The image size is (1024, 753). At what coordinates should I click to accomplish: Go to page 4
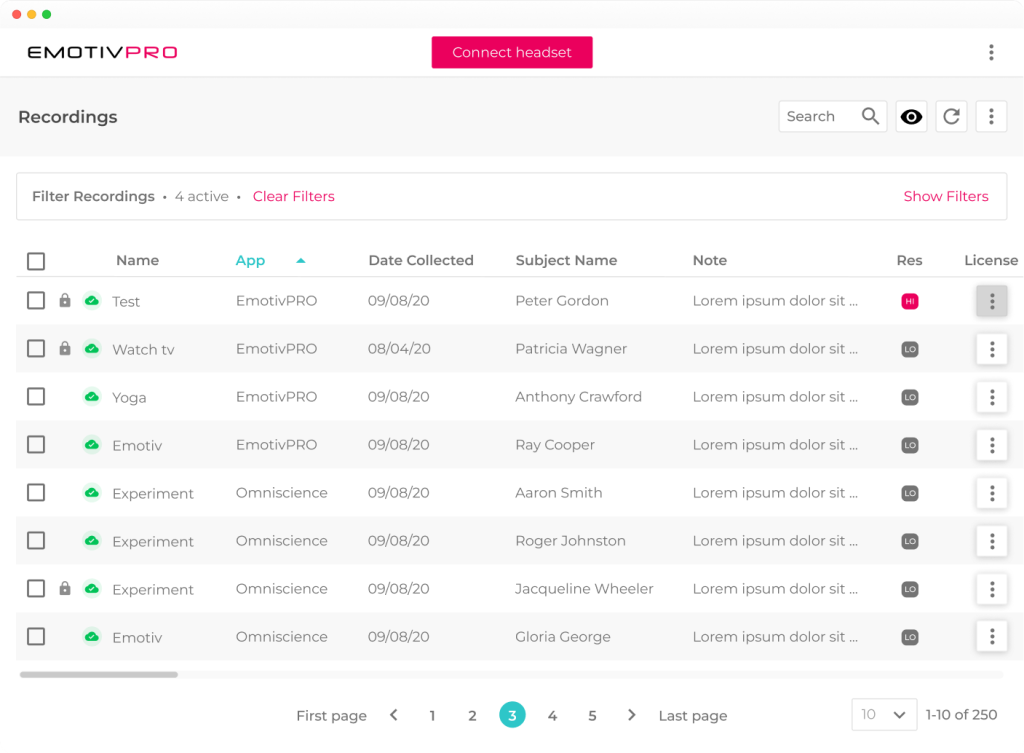pyautogui.click(x=552, y=716)
